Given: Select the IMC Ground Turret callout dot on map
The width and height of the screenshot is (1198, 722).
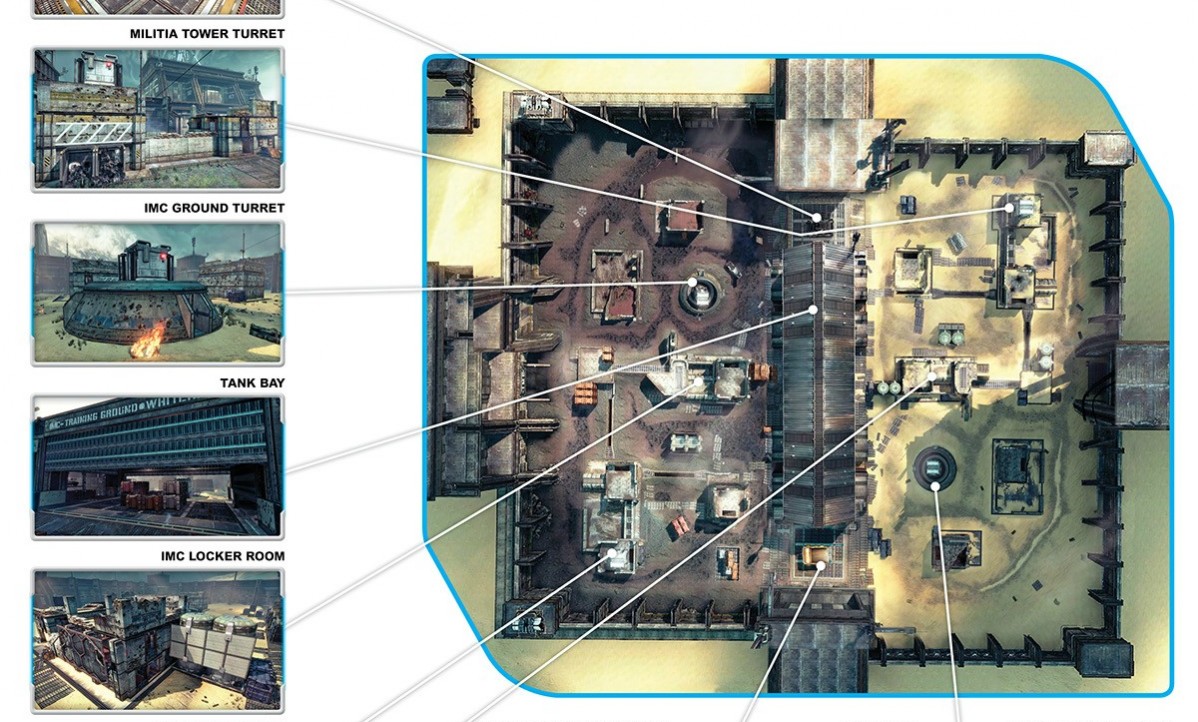Looking at the screenshot, I should click(692, 282).
